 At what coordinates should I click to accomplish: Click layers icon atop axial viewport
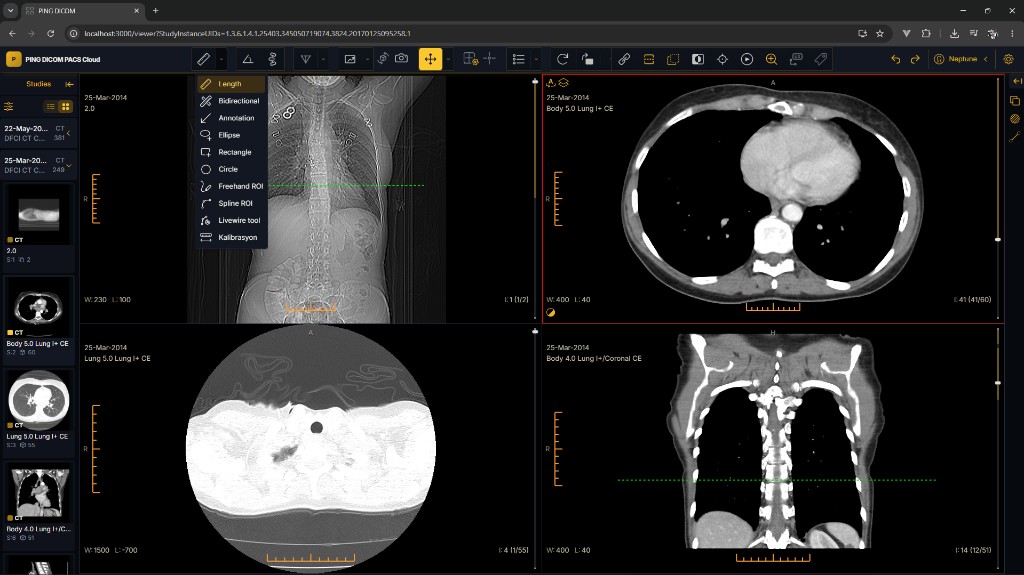click(564, 83)
